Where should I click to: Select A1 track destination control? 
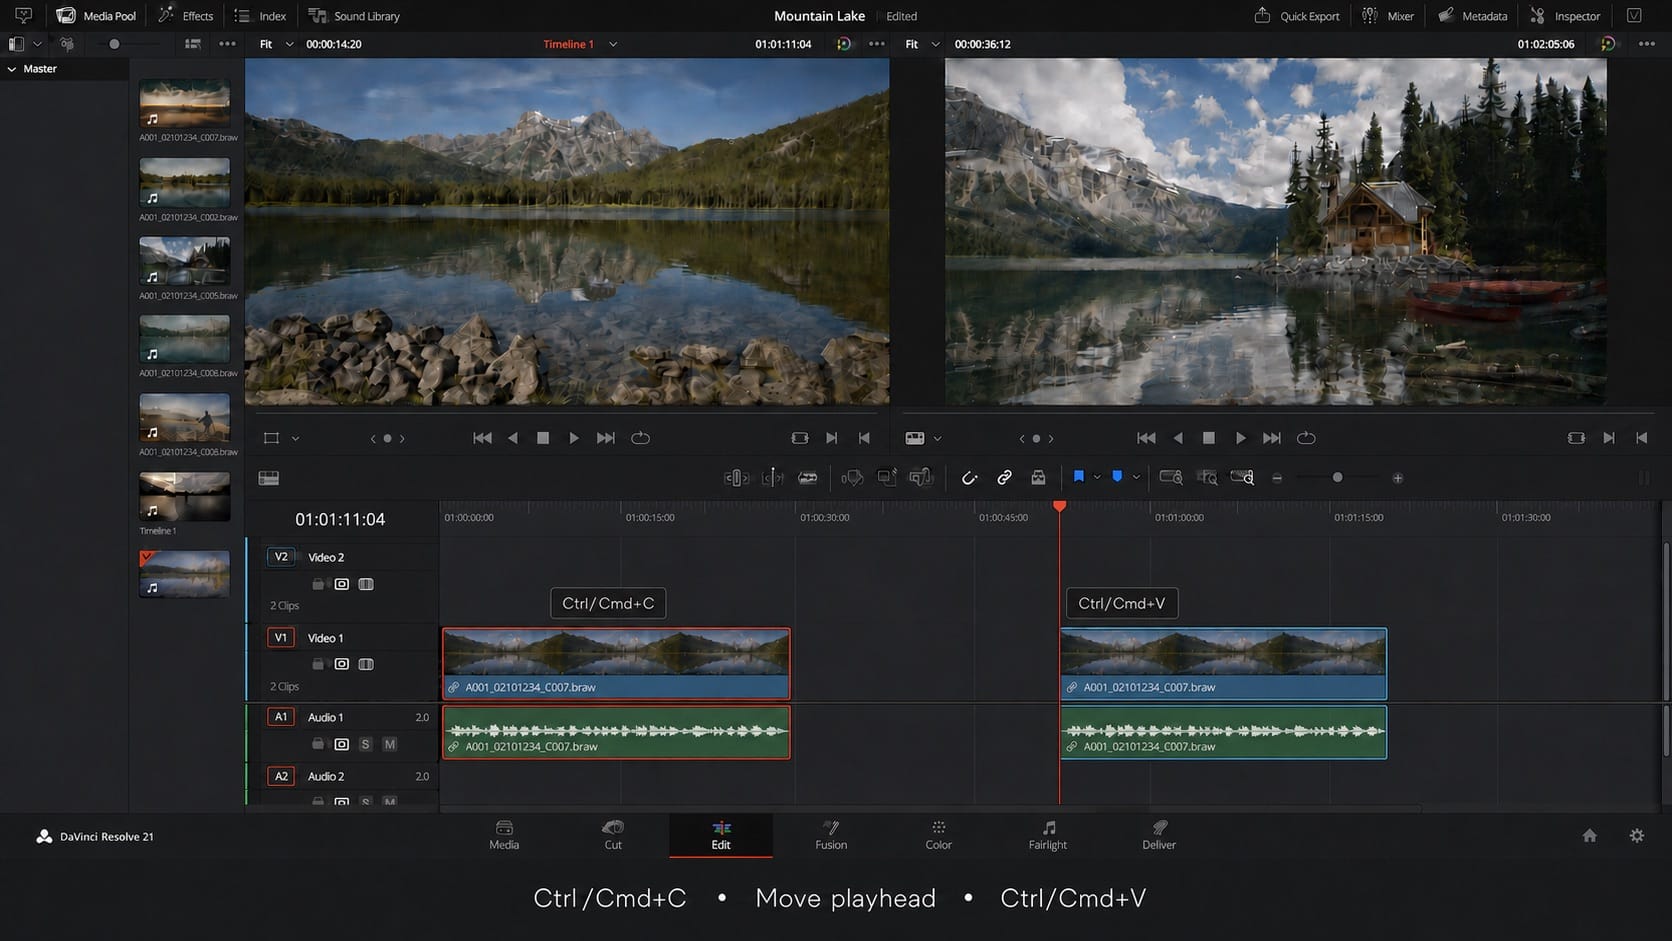click(281, 717)
